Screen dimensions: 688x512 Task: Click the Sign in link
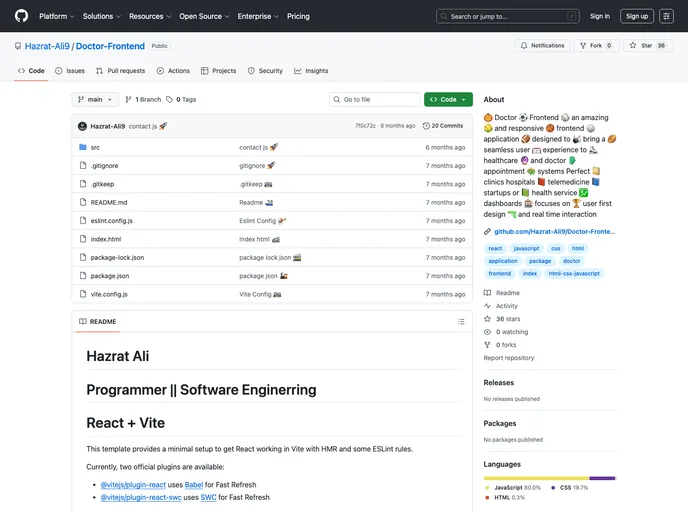pos(599,16)
